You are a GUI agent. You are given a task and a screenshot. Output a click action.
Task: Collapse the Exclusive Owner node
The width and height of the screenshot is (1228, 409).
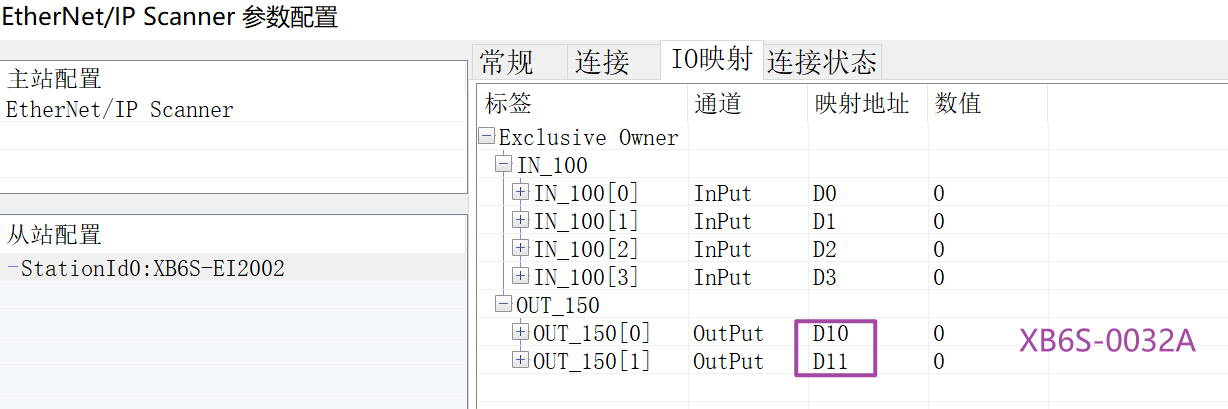(x=487, y=137)
